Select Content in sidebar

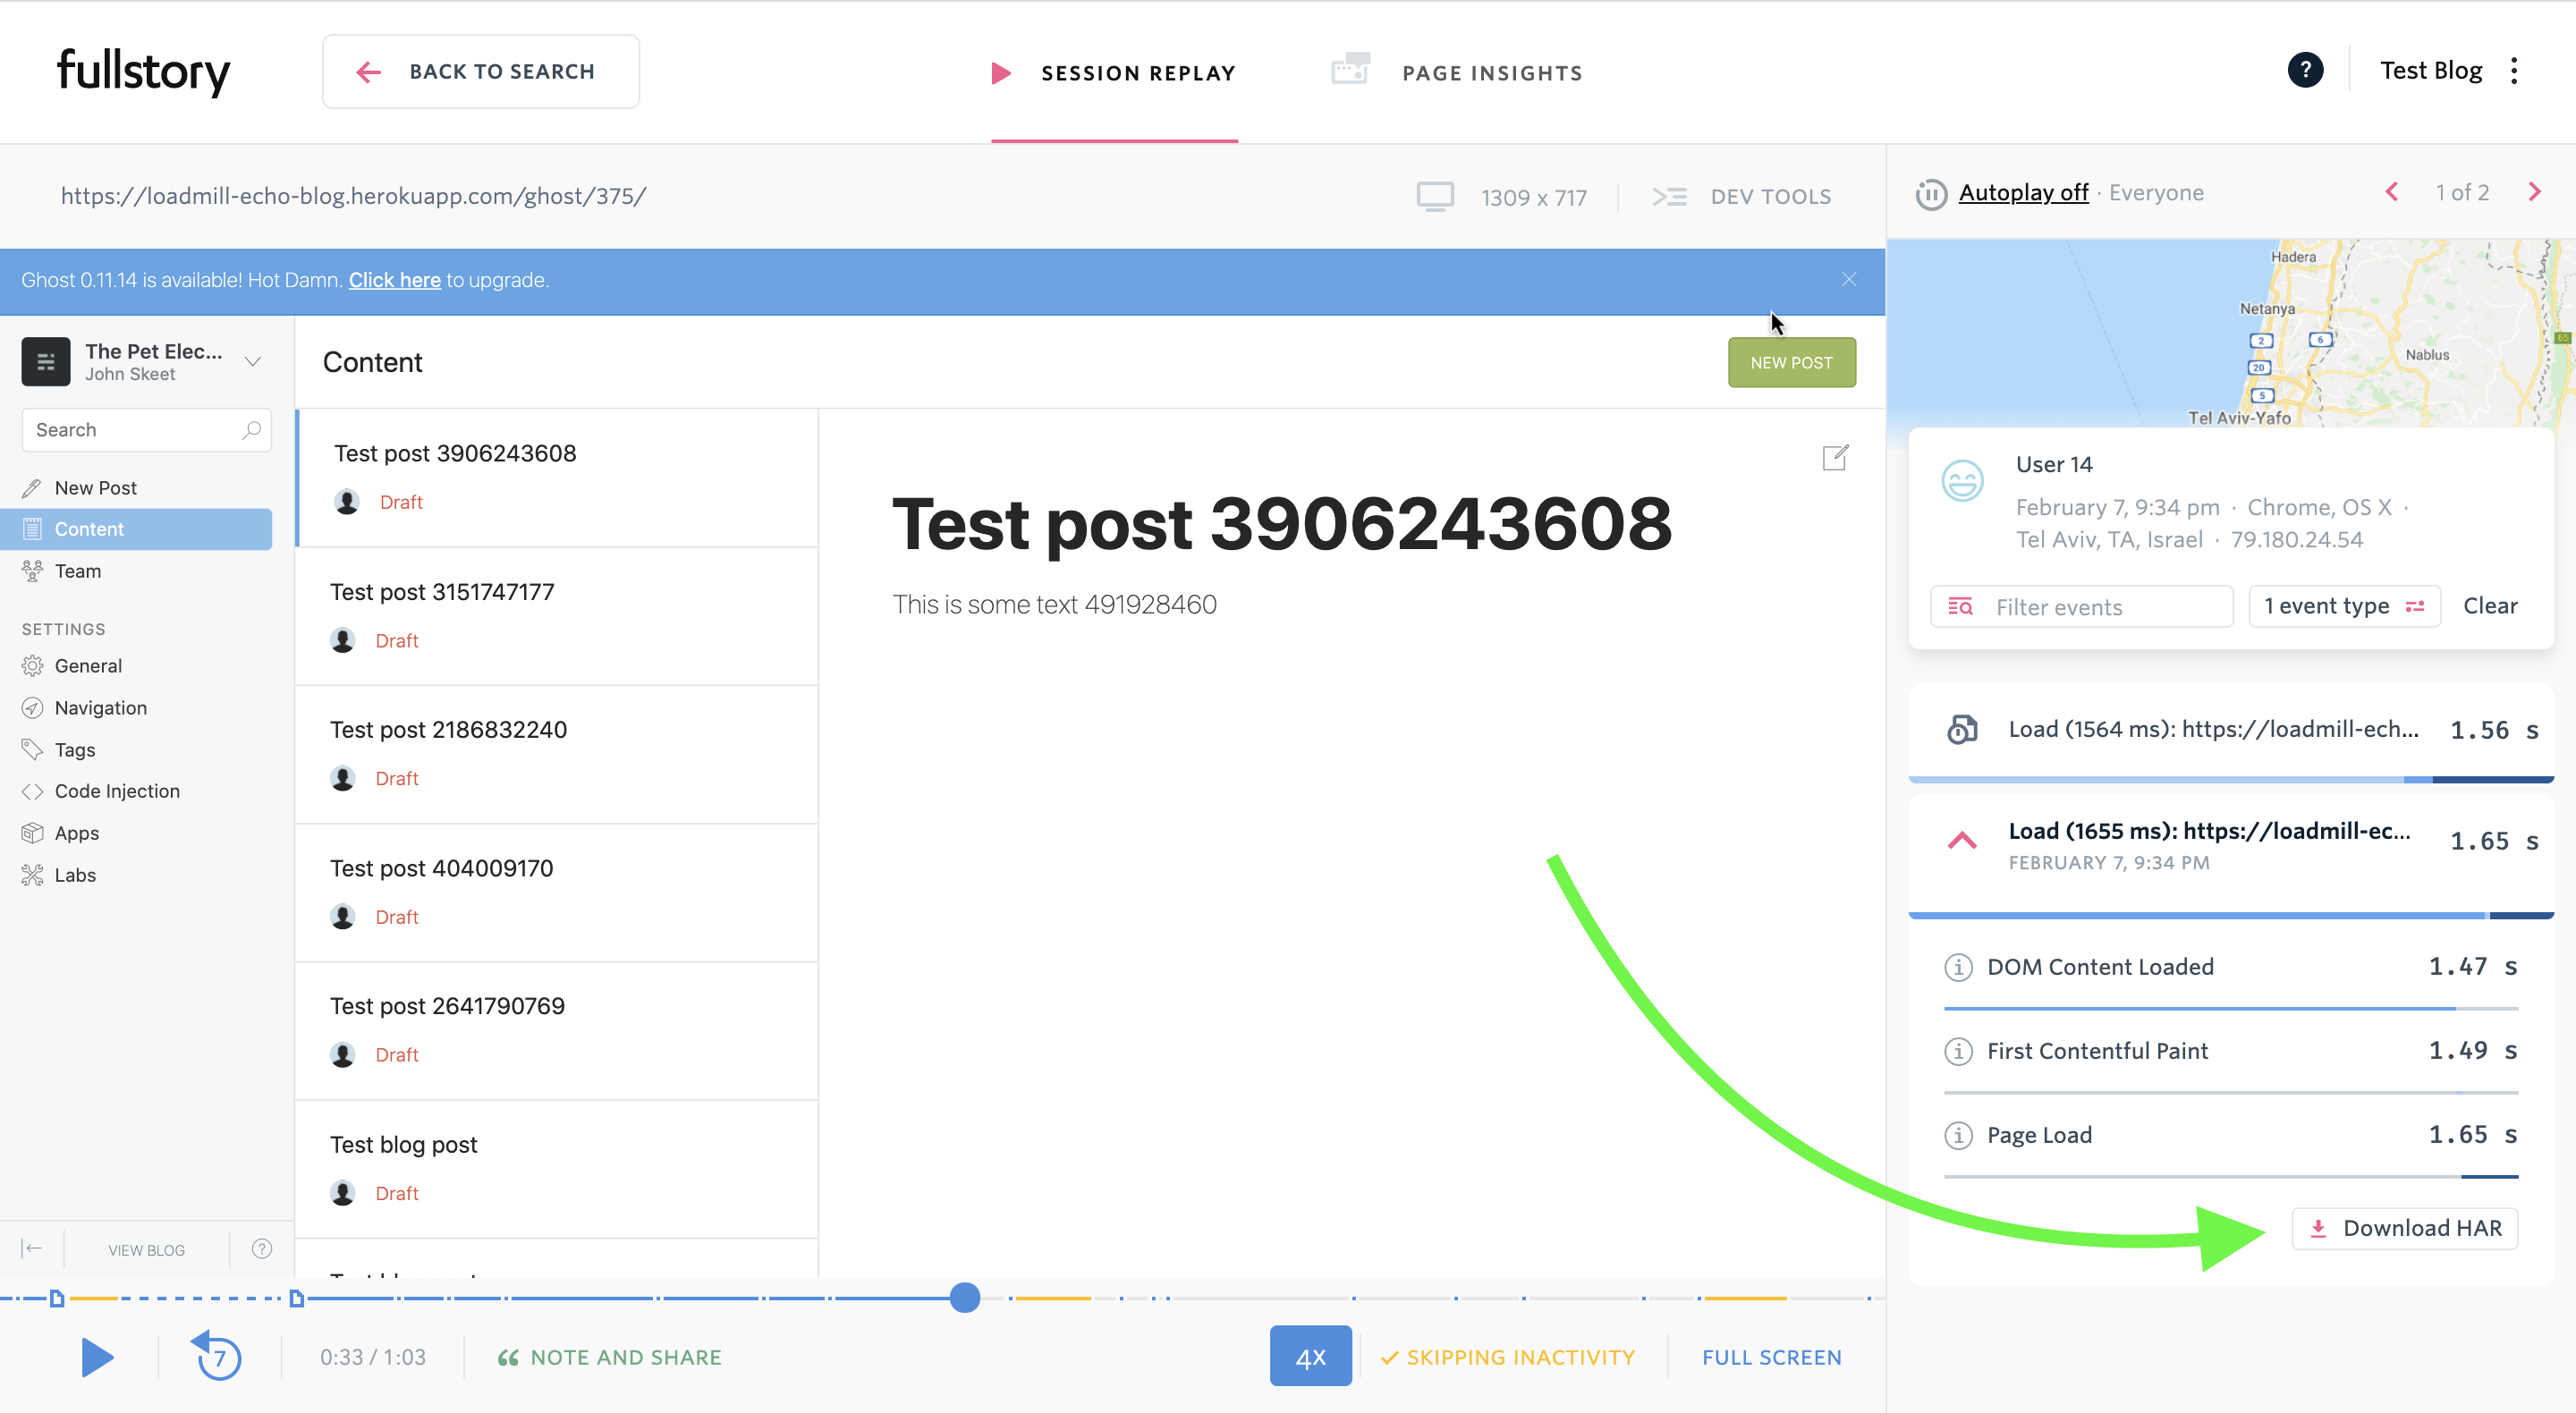coord(136,529)
